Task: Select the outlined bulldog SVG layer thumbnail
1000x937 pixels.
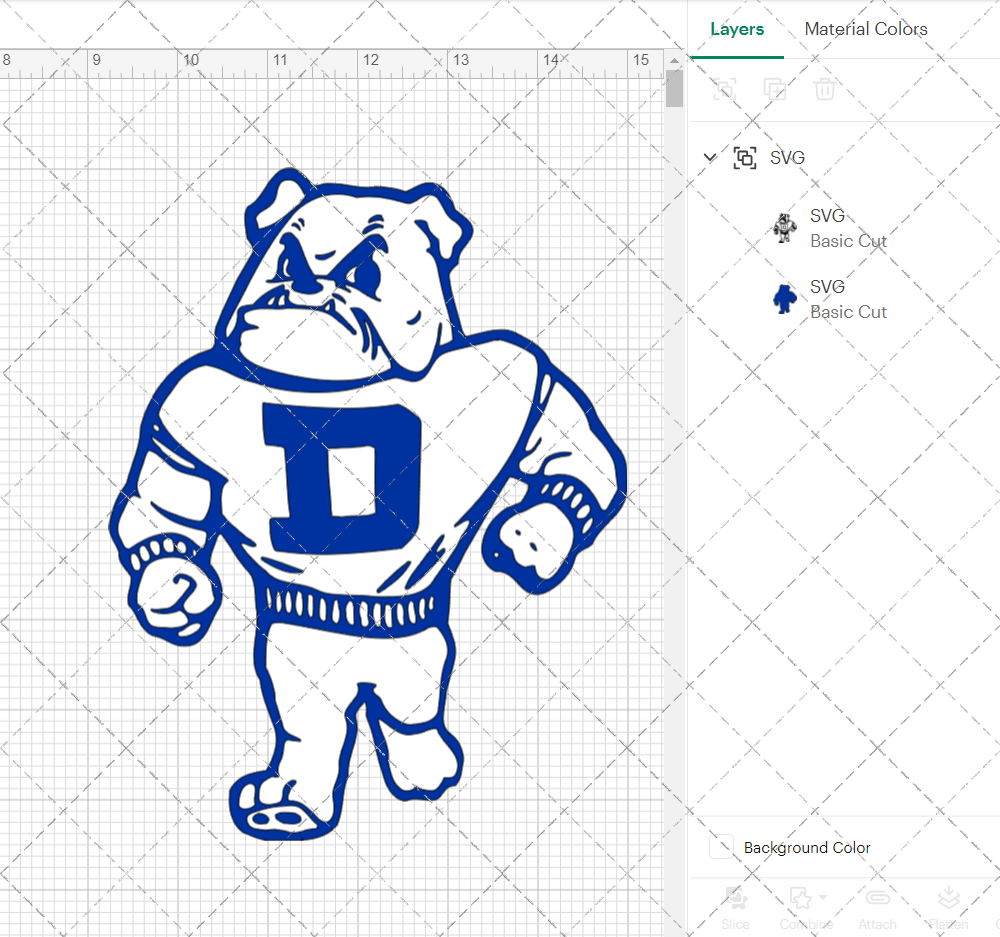Action: click(784, 228)
